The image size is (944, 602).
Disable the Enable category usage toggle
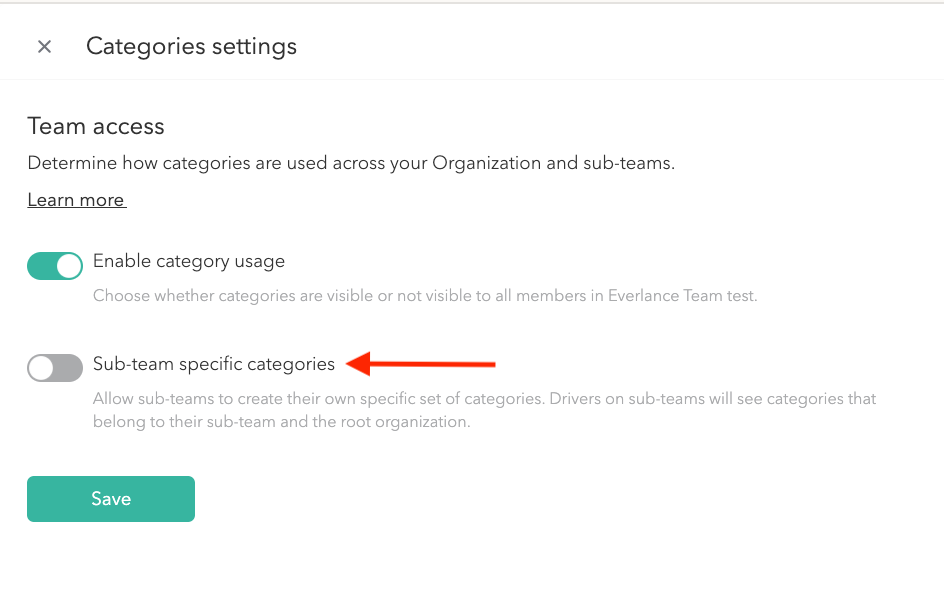[x=55, y=266]
